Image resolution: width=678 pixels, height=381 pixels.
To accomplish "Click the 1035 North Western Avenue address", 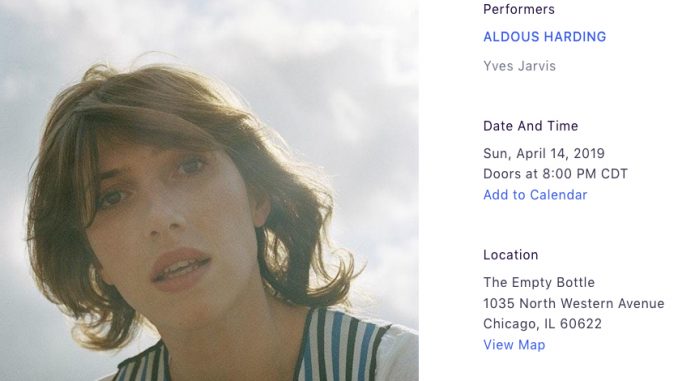I will 573,303.
